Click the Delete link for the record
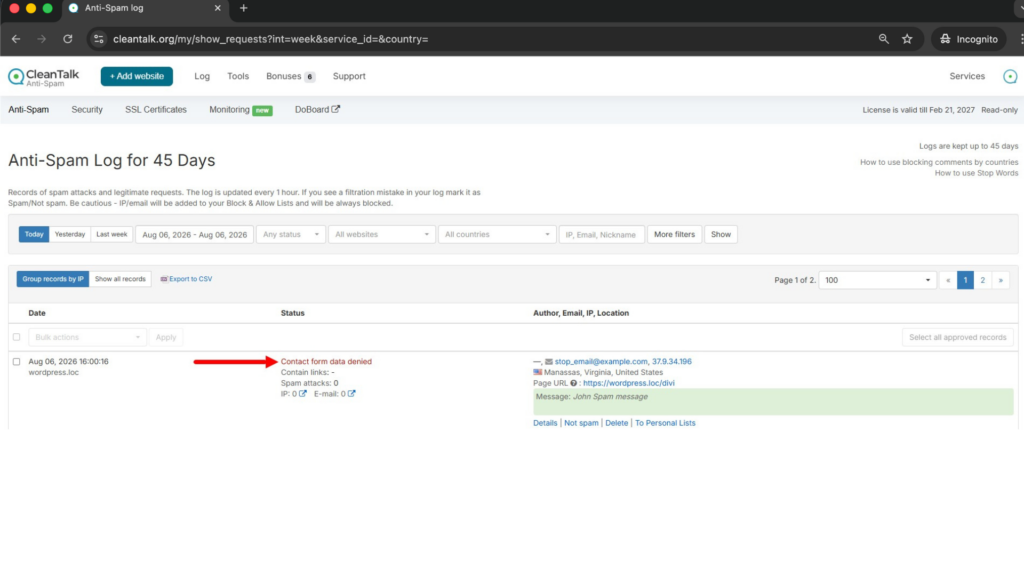Screen dimensions: 1024x576 pyautogui.click(x=616, y=423)
